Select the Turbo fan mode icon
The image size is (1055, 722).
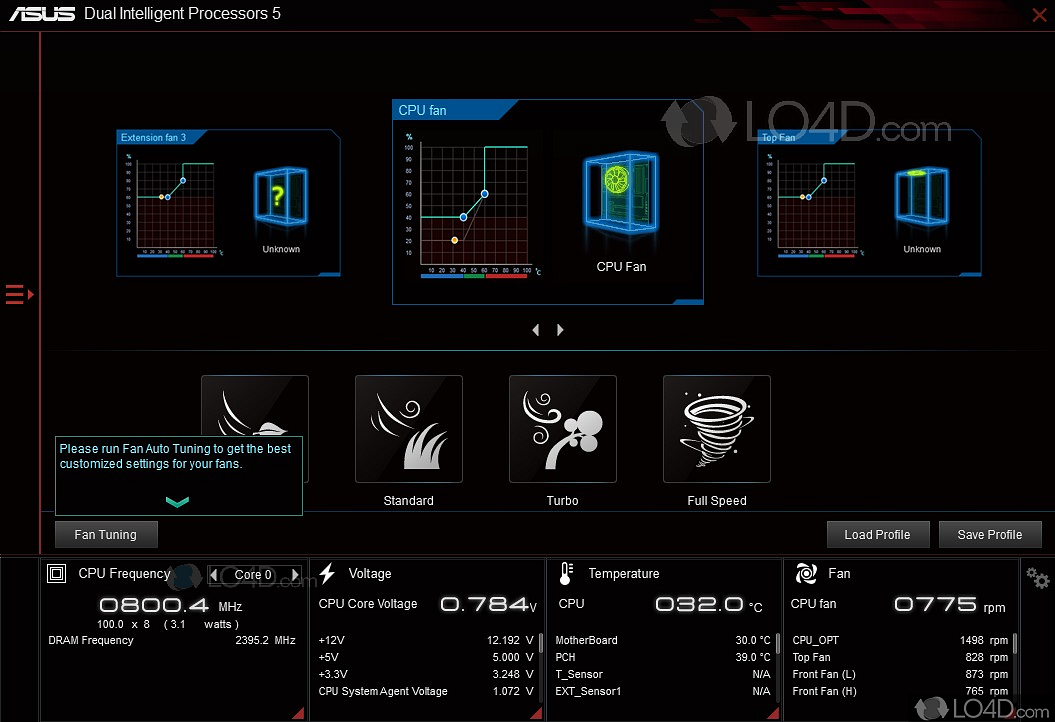click(x=562, y=429)
